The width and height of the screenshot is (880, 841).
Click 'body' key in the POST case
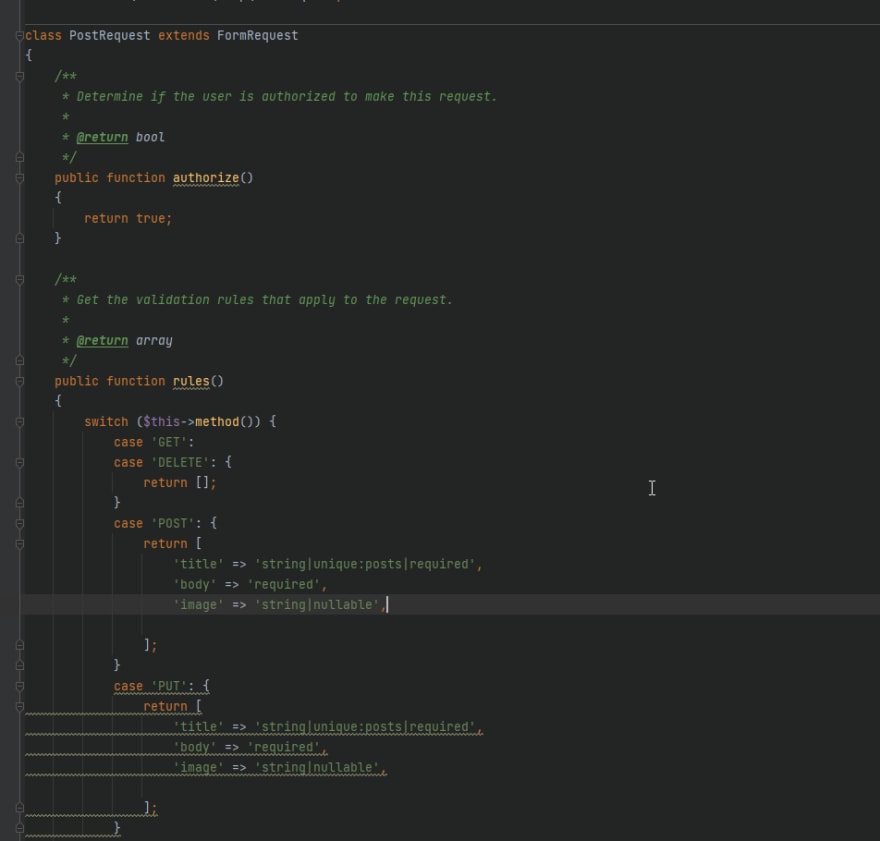click(x=194, y=584)
